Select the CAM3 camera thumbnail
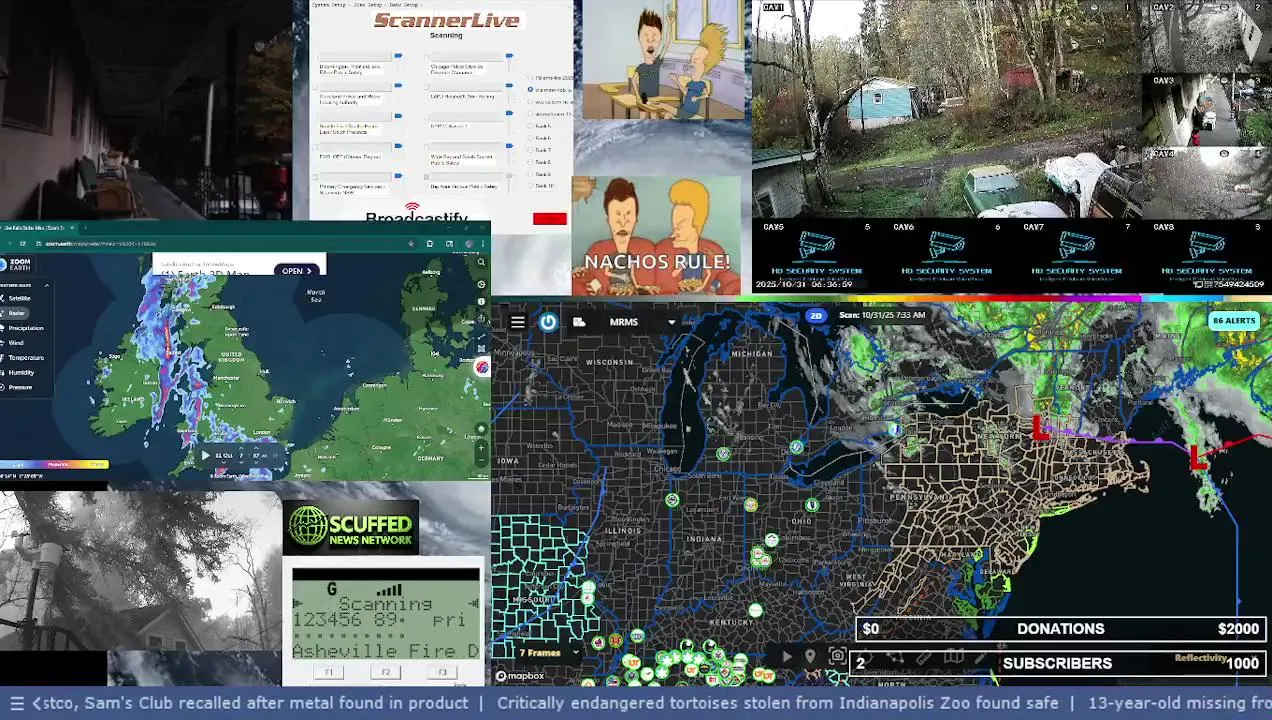Image resolution: width=1272 pixels, height=720 pixels. tap(1207, 110)
